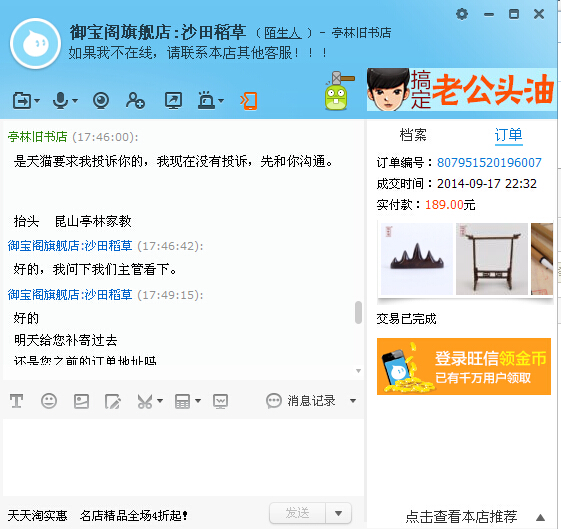
Task: Click sender name 亭林旧书店 at 17:46:00
Action: click(x=38, y=137)
